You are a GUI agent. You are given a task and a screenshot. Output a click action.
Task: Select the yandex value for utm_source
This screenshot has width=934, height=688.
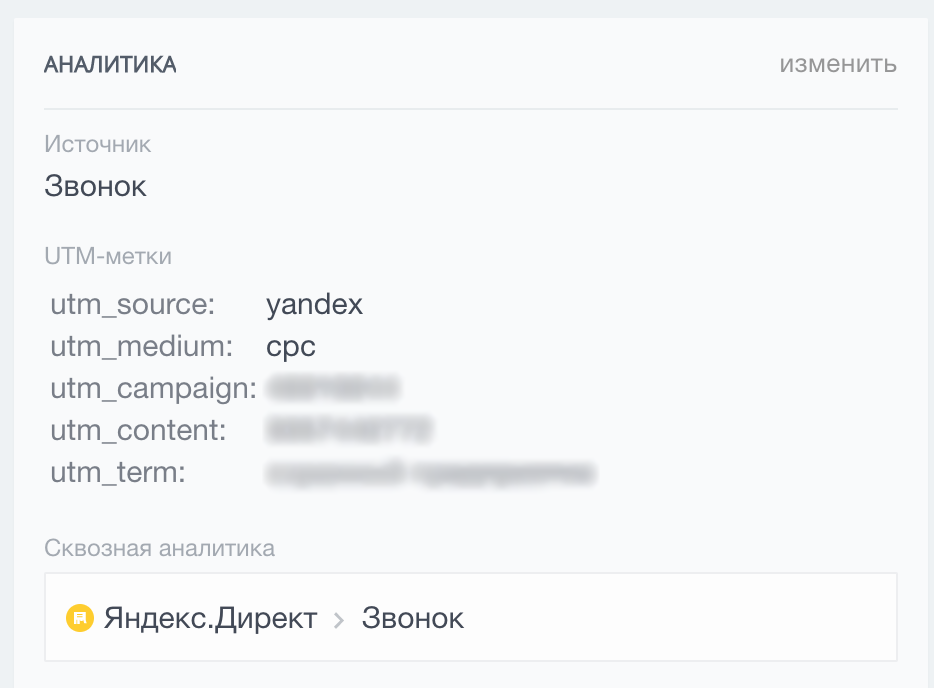(315, 304)
